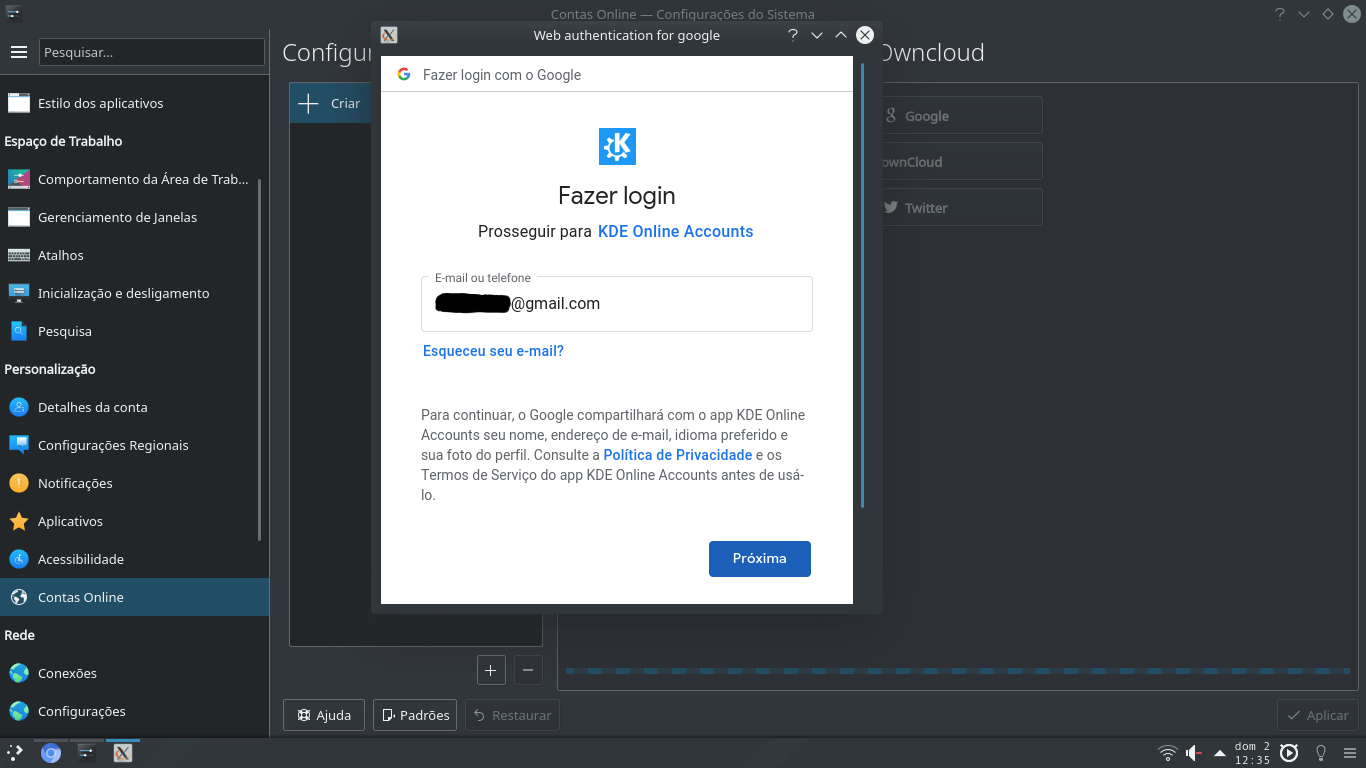Choose the Twitter account provider button
The width and height of the screenshot is (1366, 768).
click(960, 207)
